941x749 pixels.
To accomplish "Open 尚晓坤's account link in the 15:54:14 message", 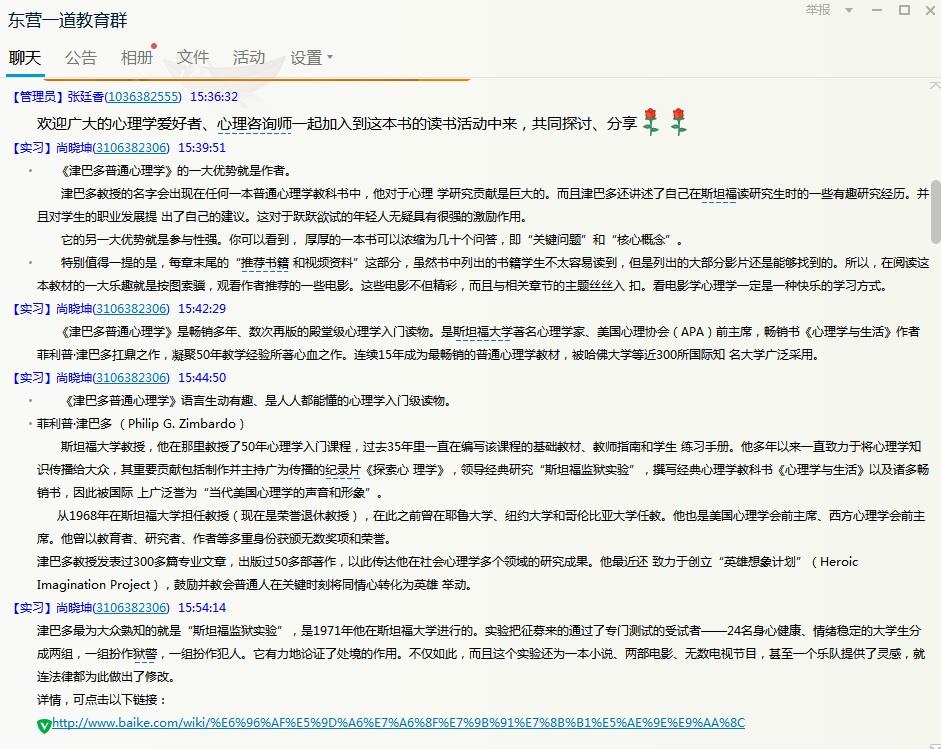I will coord(131,607).
